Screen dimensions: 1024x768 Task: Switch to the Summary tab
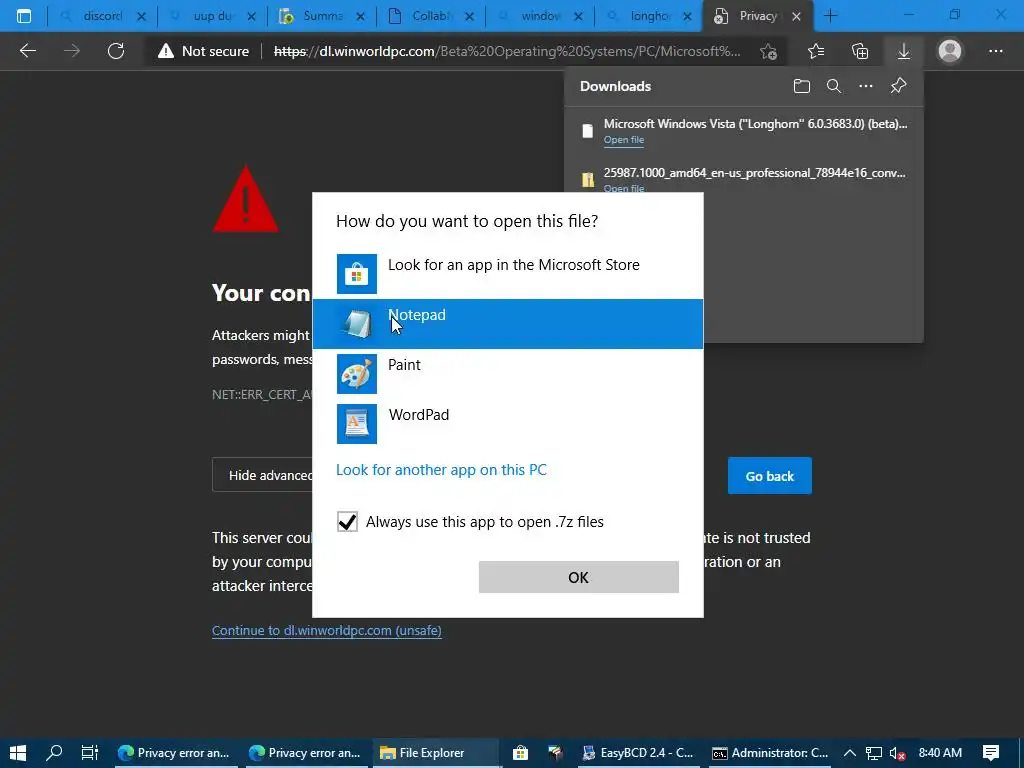pyautogui.click(x=321, y=16)
